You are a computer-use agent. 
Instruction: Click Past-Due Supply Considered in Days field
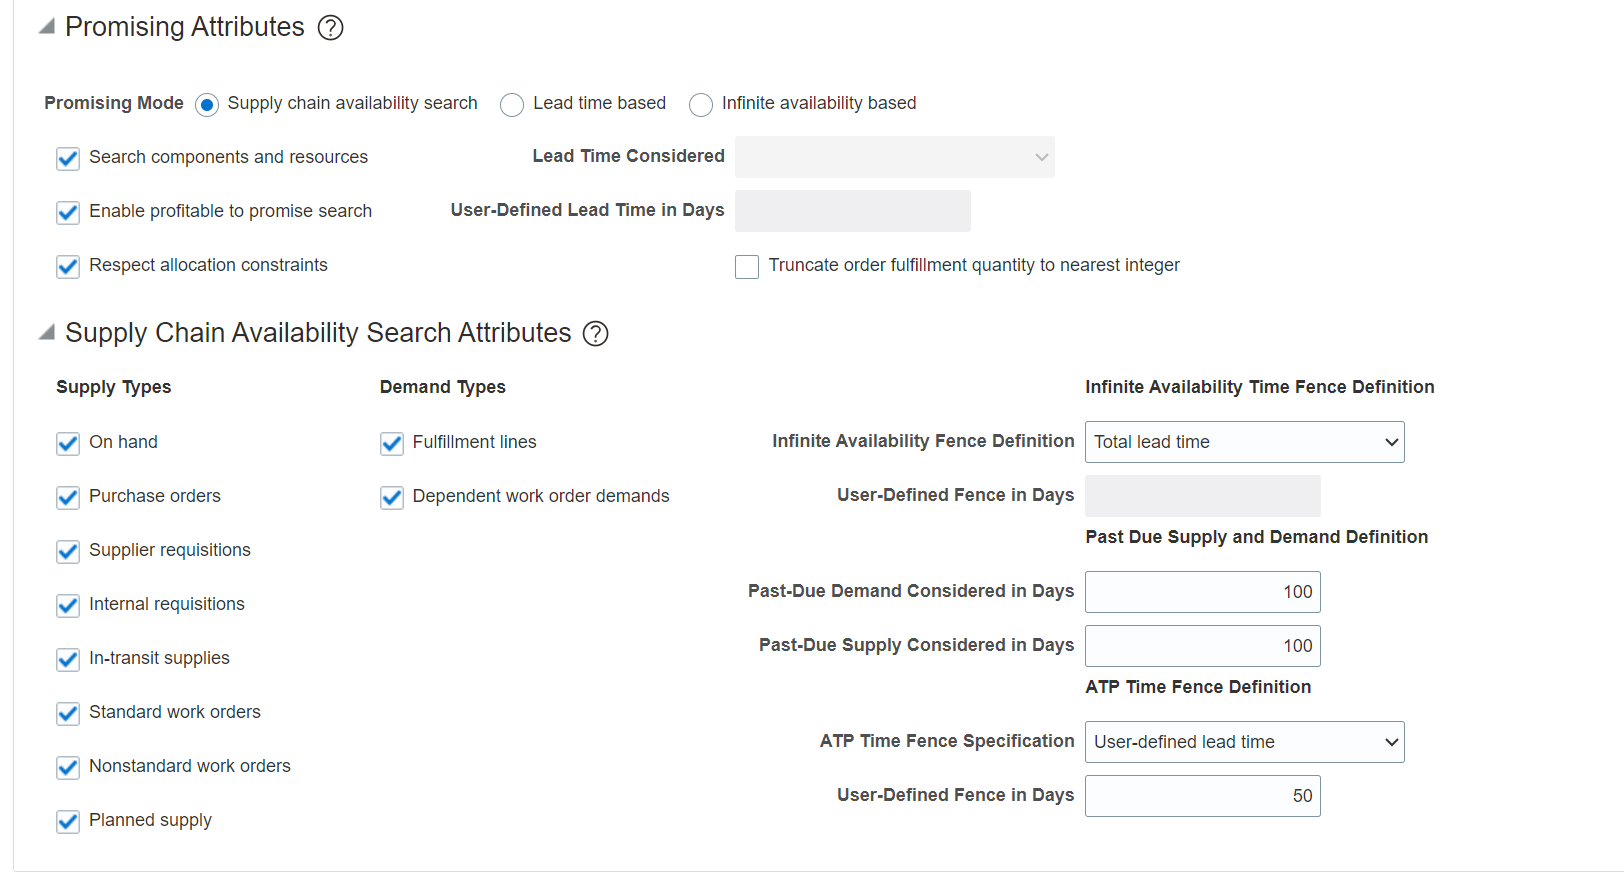click(x=1202, y=646)
